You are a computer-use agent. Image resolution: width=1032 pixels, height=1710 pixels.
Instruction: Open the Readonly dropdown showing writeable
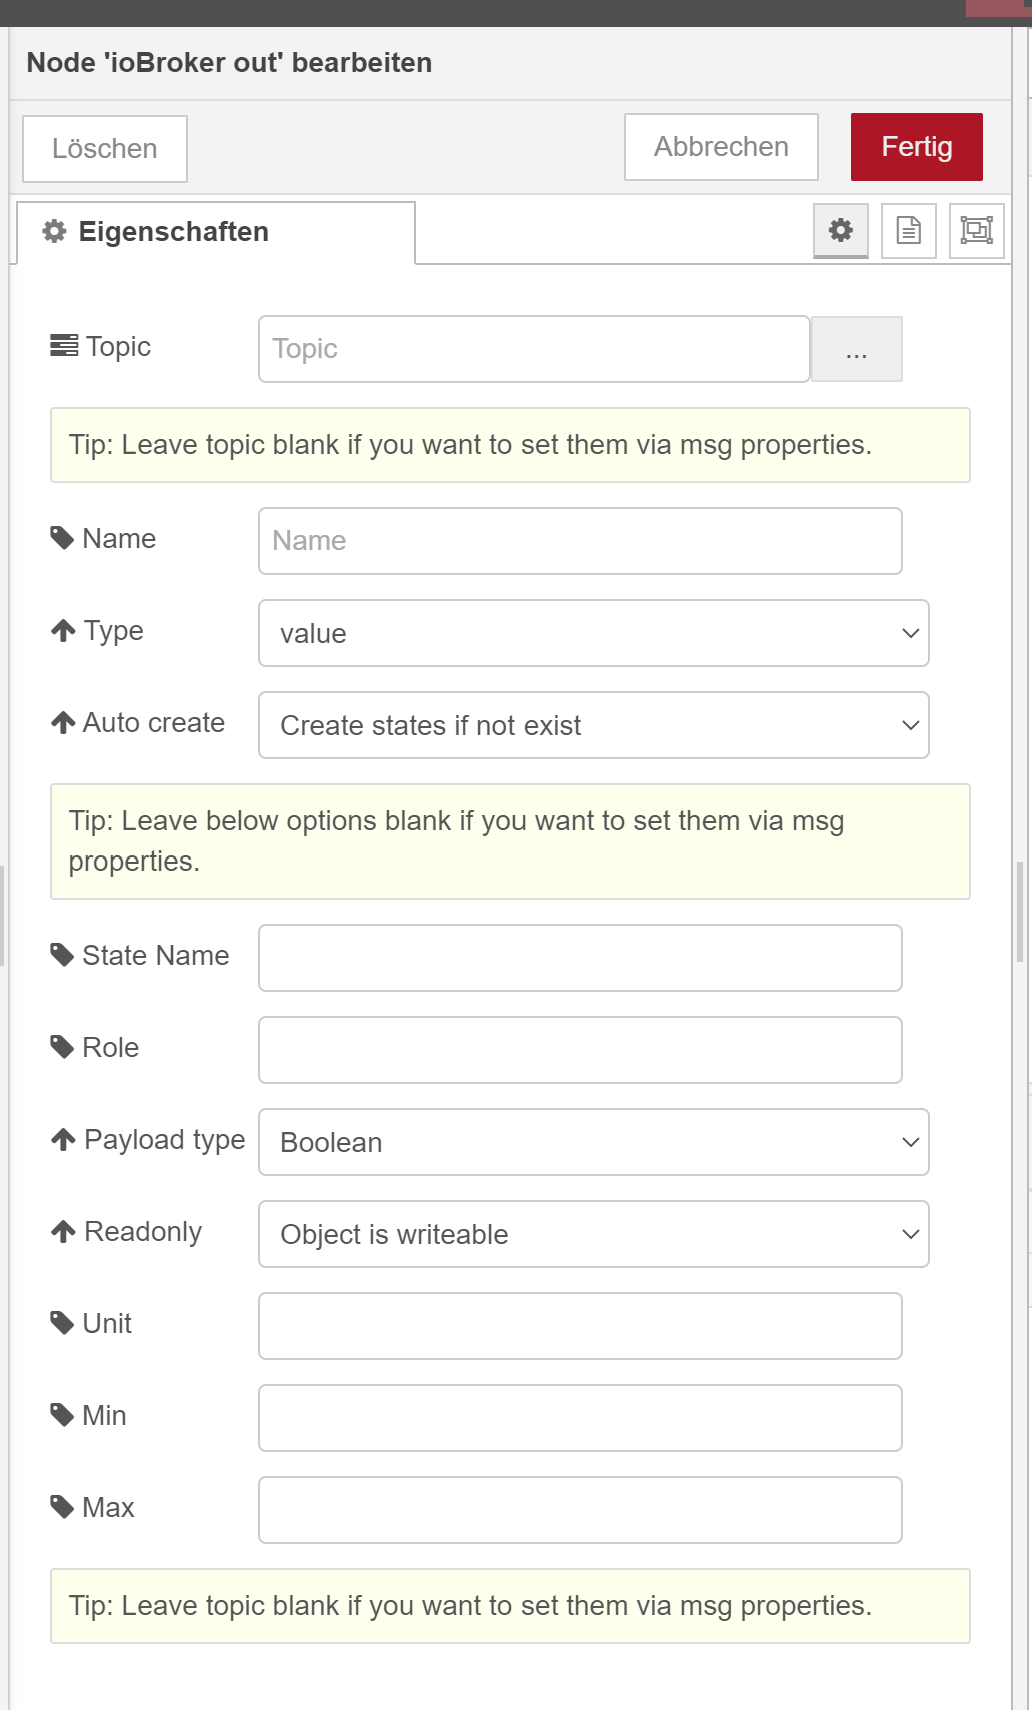pyautogui.click(x=594, y=1234)
